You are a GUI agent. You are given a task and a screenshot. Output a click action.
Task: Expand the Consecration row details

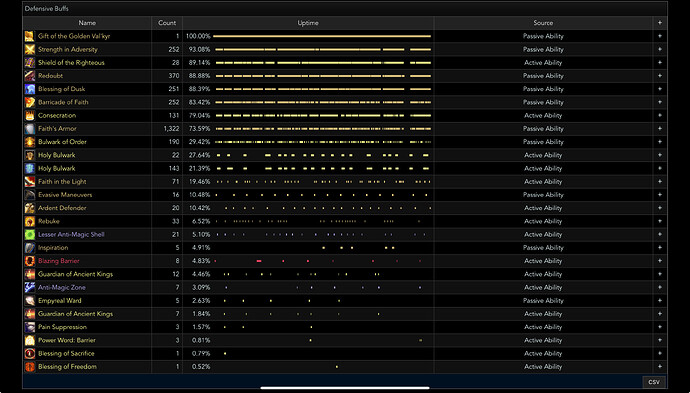(x=660, y=115)
